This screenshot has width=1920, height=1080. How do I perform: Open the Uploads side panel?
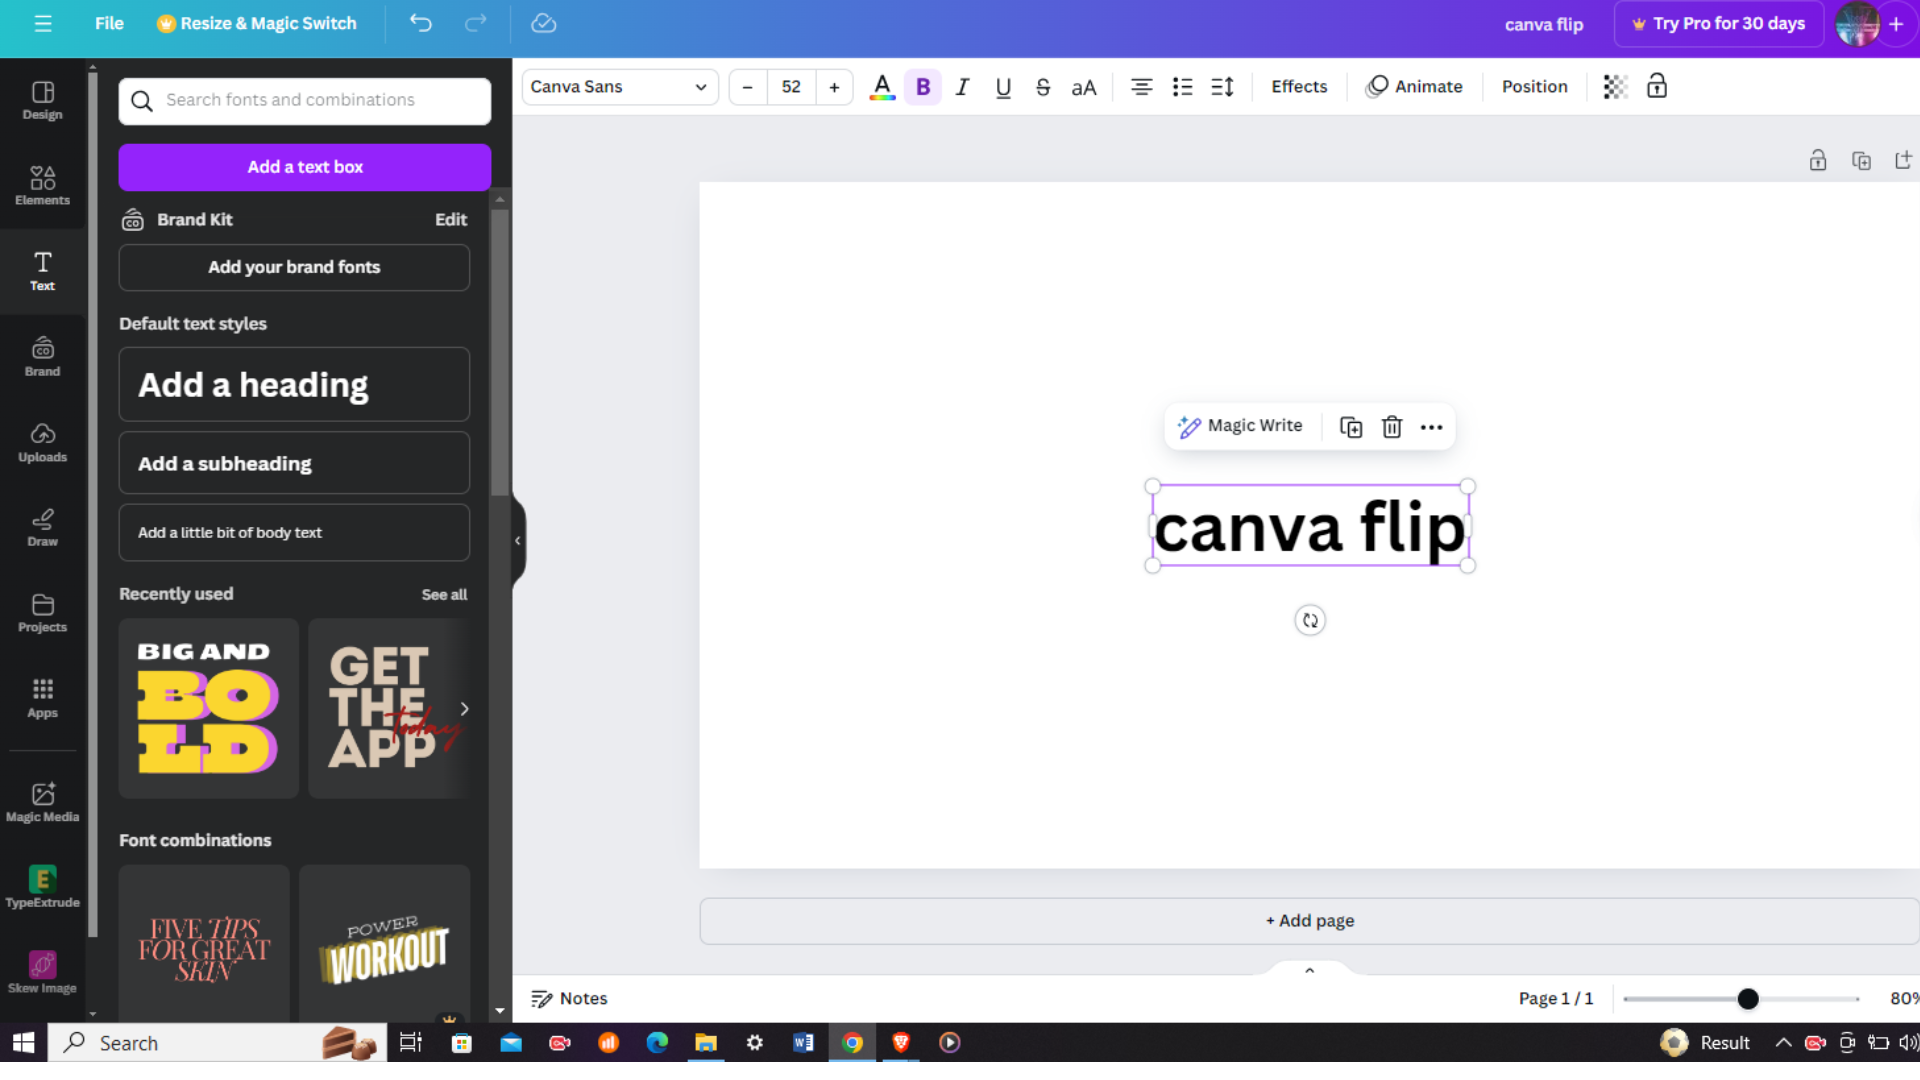tap(42, 442)
